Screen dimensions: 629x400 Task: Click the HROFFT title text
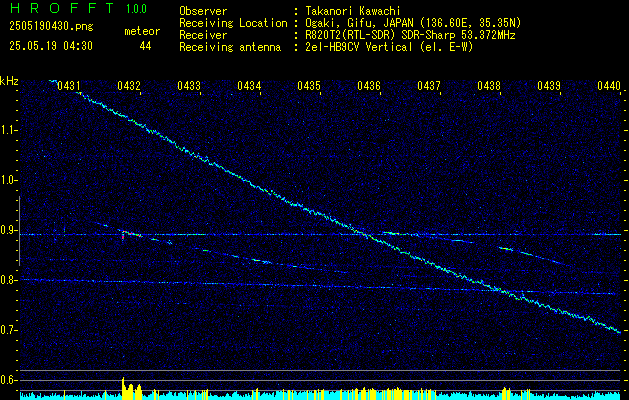62,8
